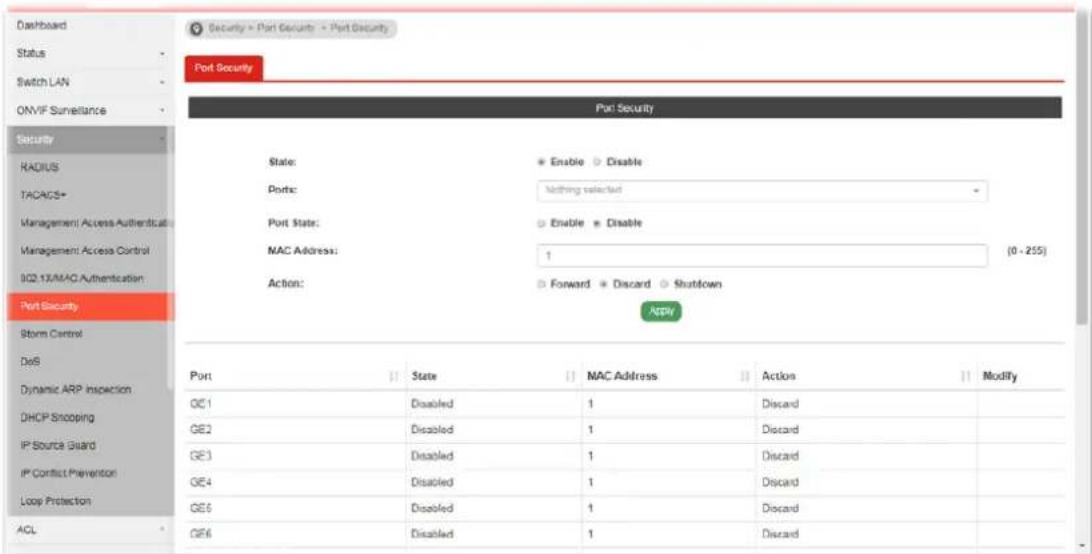Screen dimensions: 1092x554
Task: Select Port Security in sidebar
Action: click(91, 307)
